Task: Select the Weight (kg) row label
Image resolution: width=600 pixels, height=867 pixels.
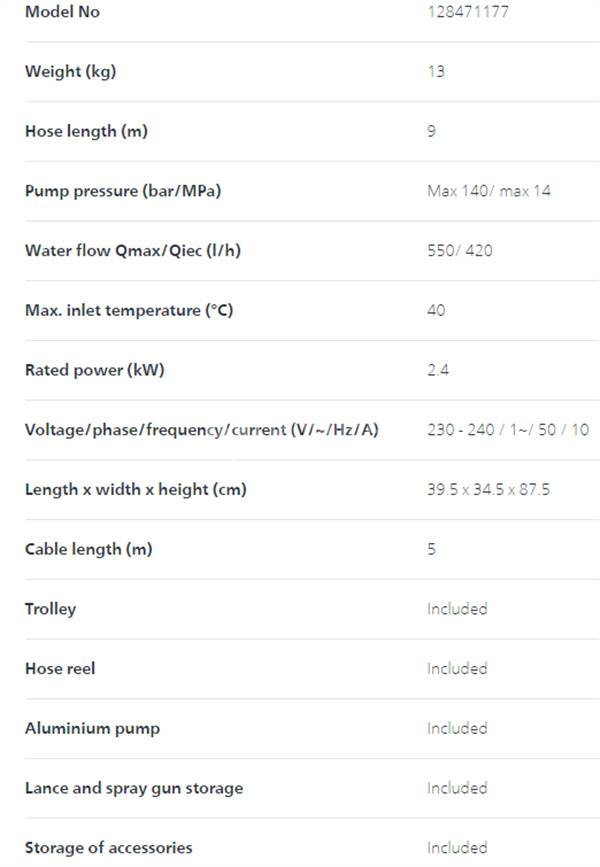Action: click(71, 71)
